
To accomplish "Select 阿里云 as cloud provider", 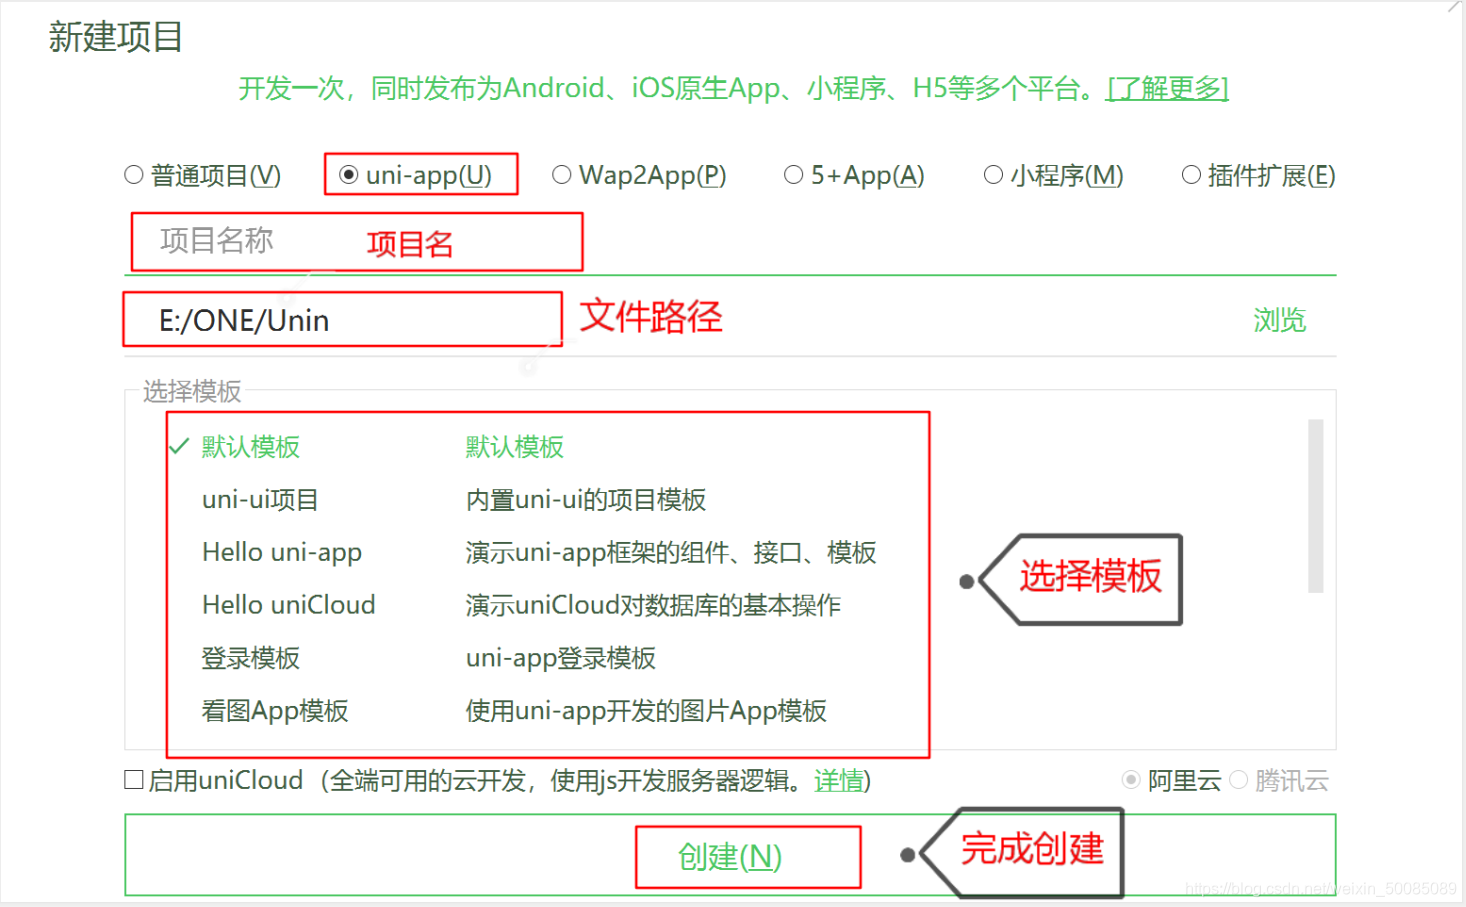I will coord(1131,779).
